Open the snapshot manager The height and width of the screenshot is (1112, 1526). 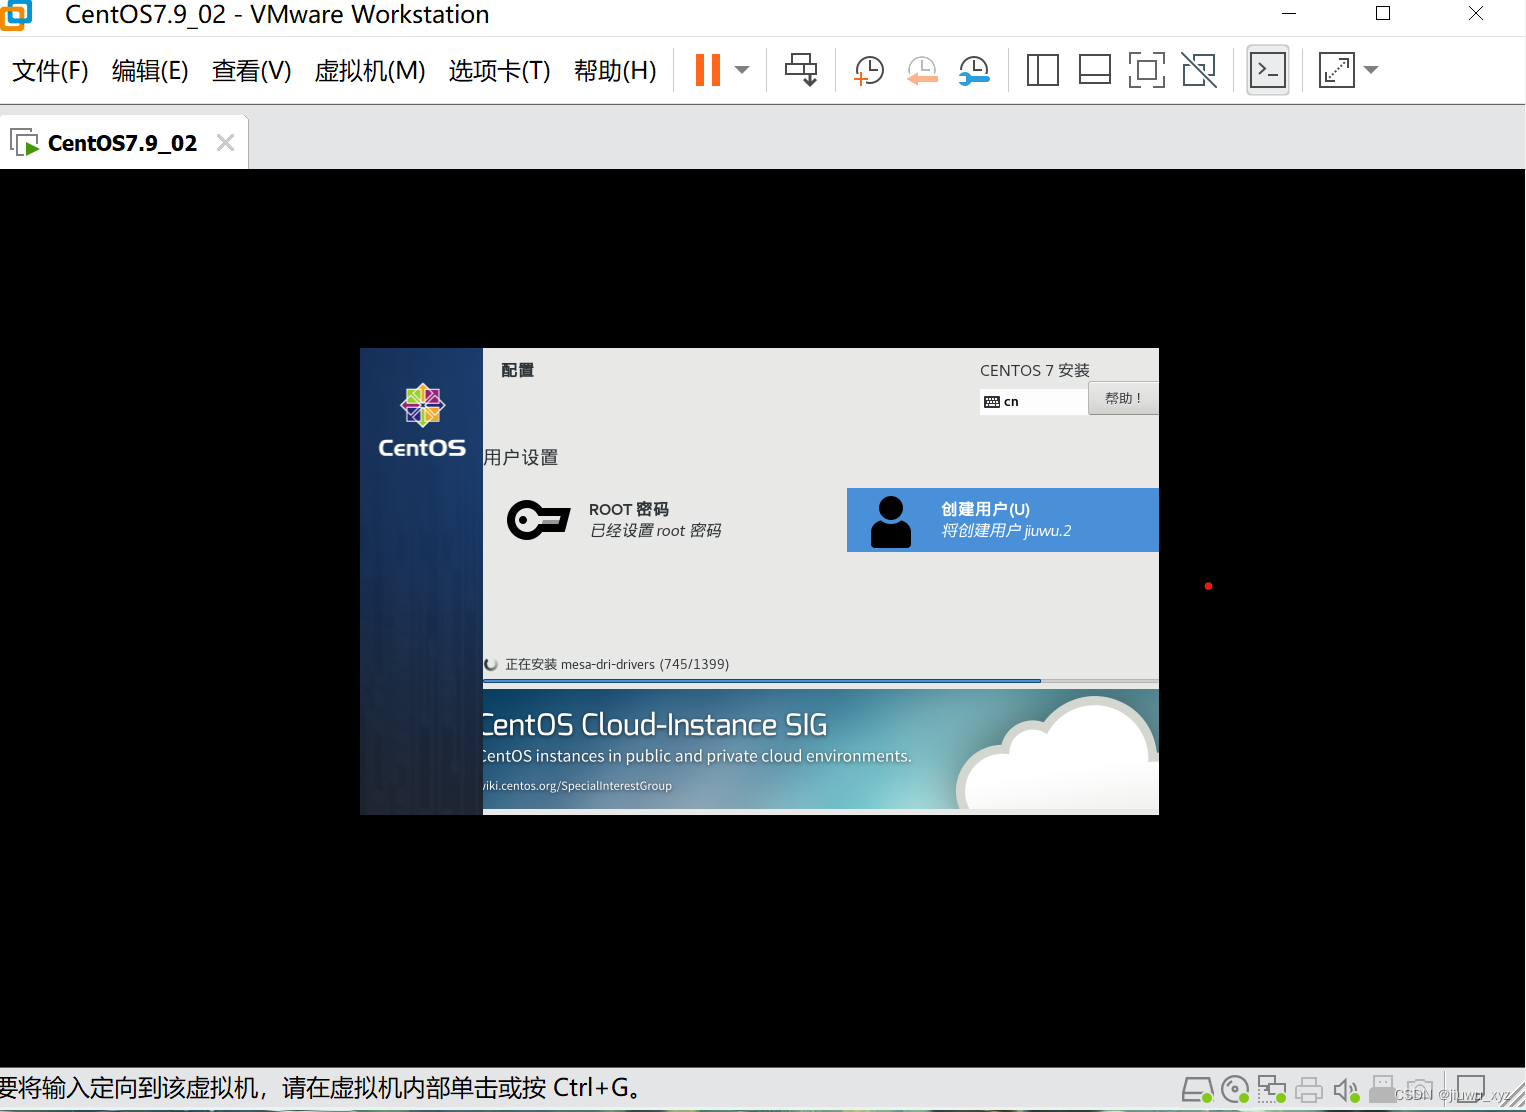(974, 70)
